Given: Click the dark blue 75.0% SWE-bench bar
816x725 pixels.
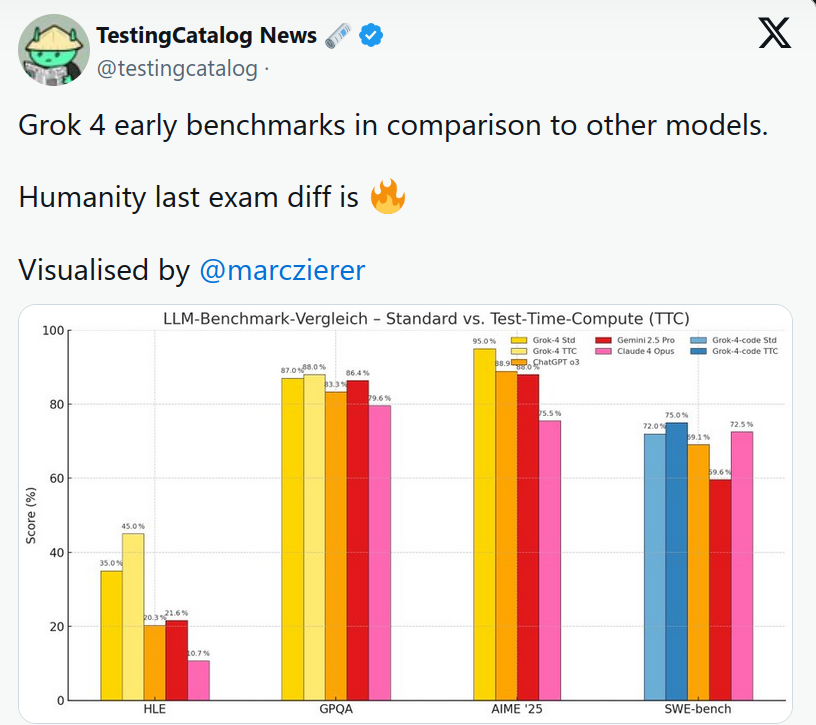Looking at the screenshot, I should (677, 561).
